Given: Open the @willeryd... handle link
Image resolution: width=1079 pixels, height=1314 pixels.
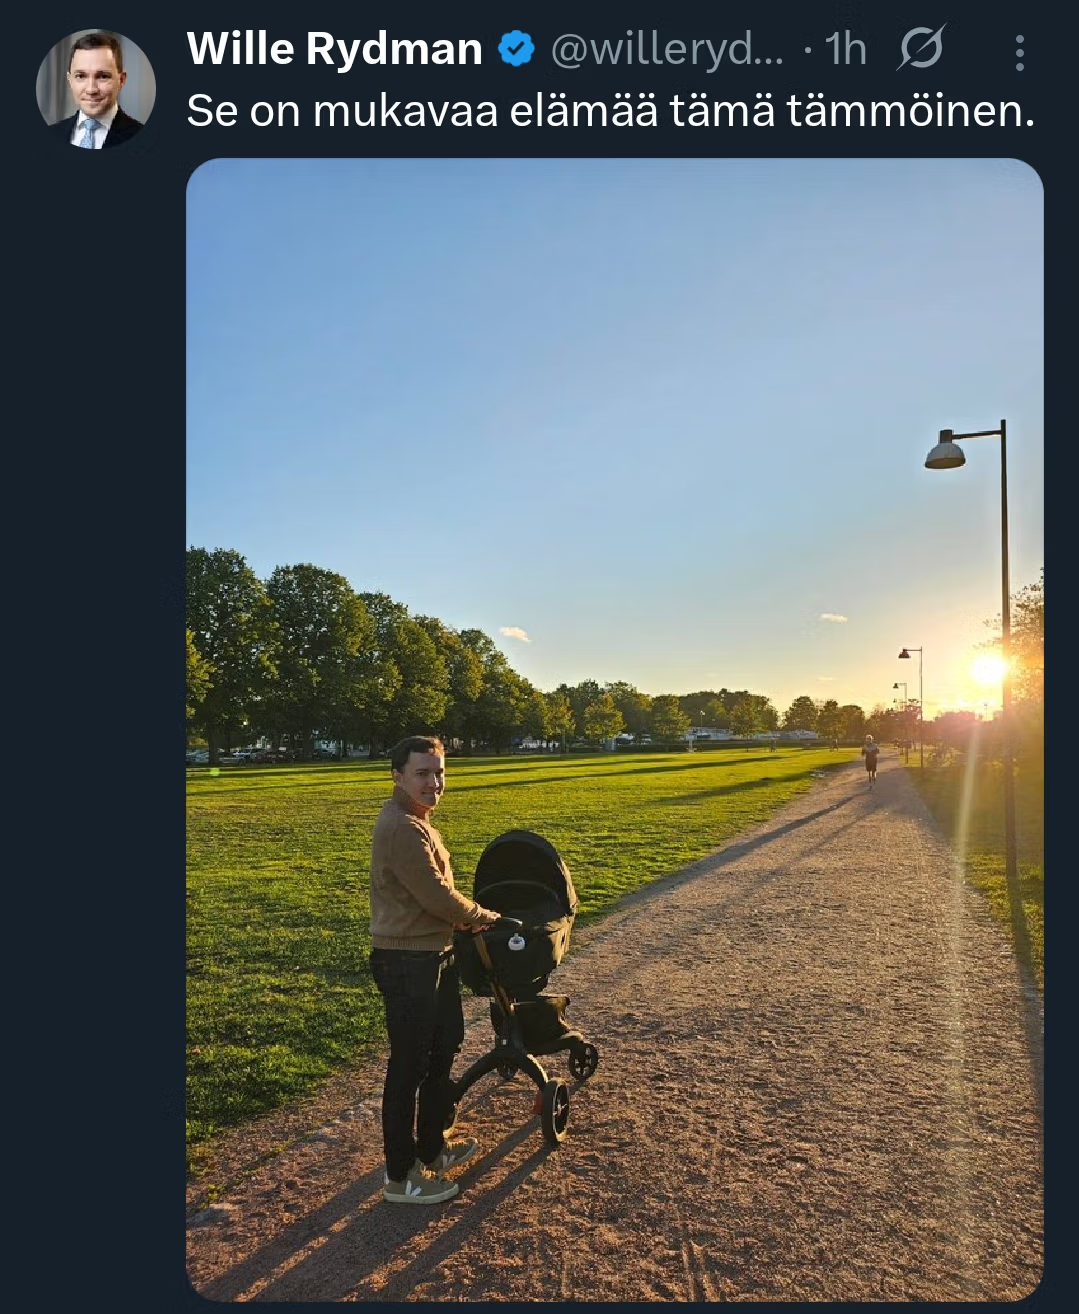Looking at the screenshot, I should point(668,49).
